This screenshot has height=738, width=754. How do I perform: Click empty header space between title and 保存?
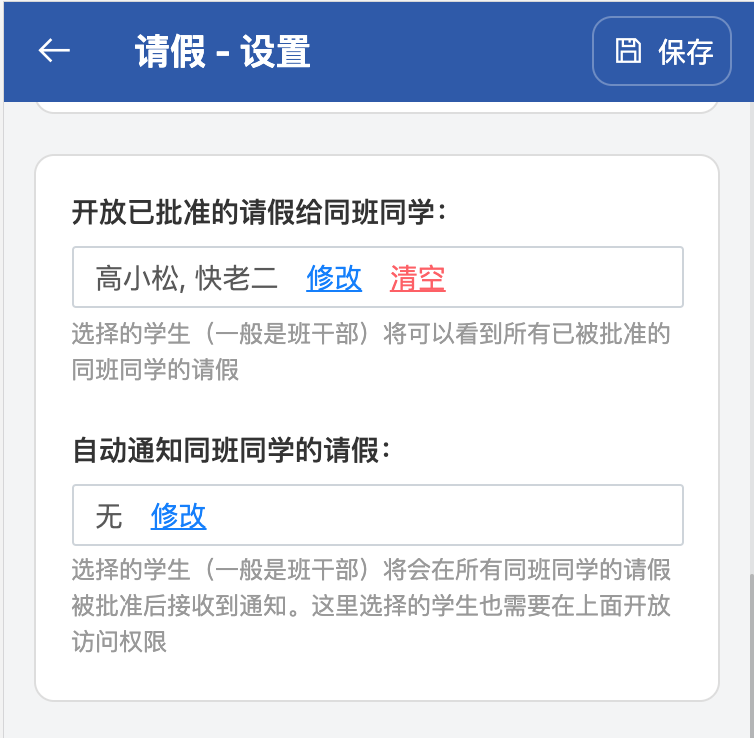tap(450, 52)
